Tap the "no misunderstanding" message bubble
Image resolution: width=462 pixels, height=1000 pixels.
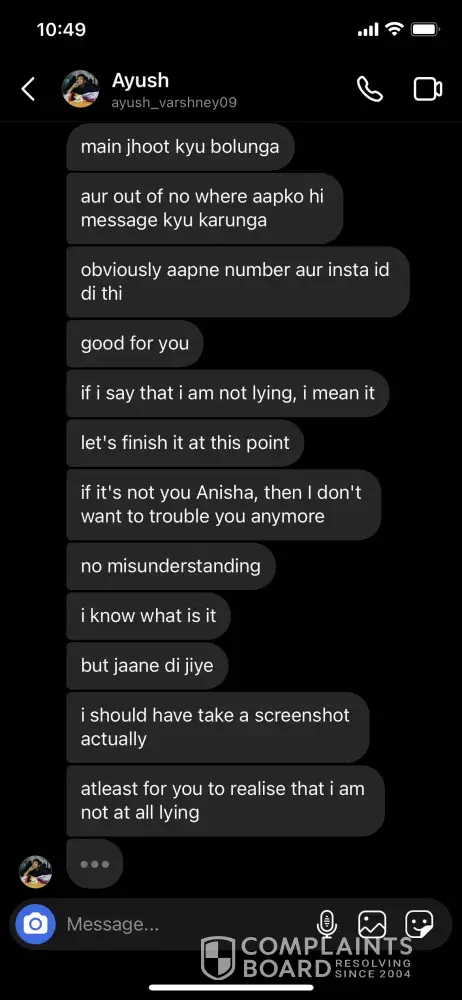point(171,566)
